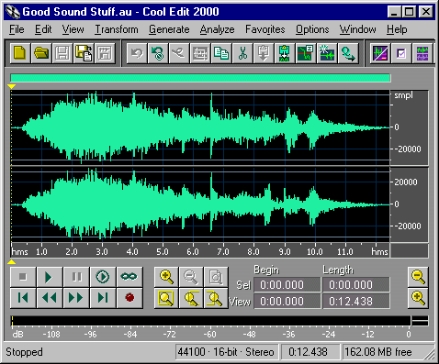Fast forward with the double-right-arrow button

76,298
